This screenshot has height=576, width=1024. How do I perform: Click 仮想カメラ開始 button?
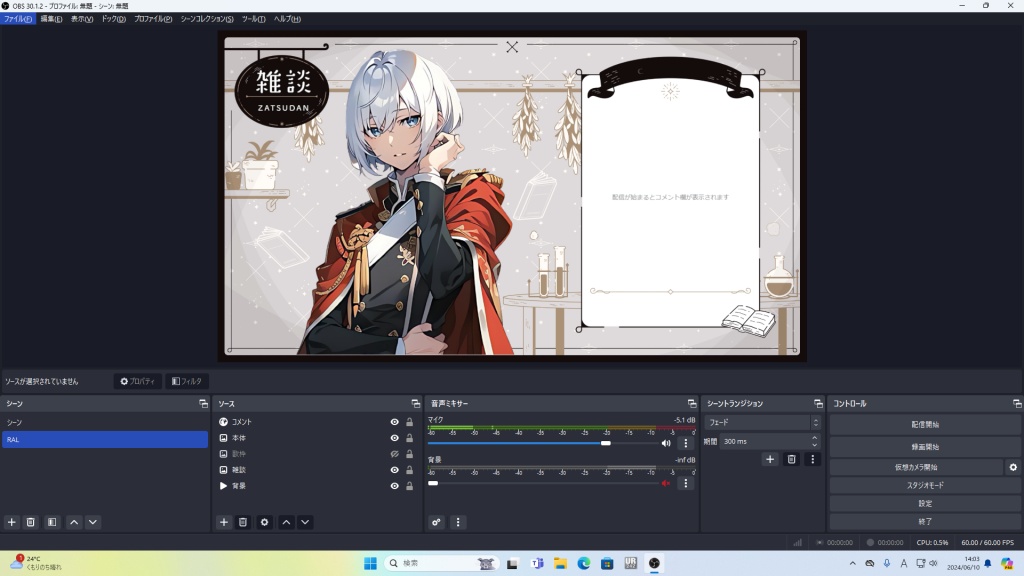pos(916,468)
